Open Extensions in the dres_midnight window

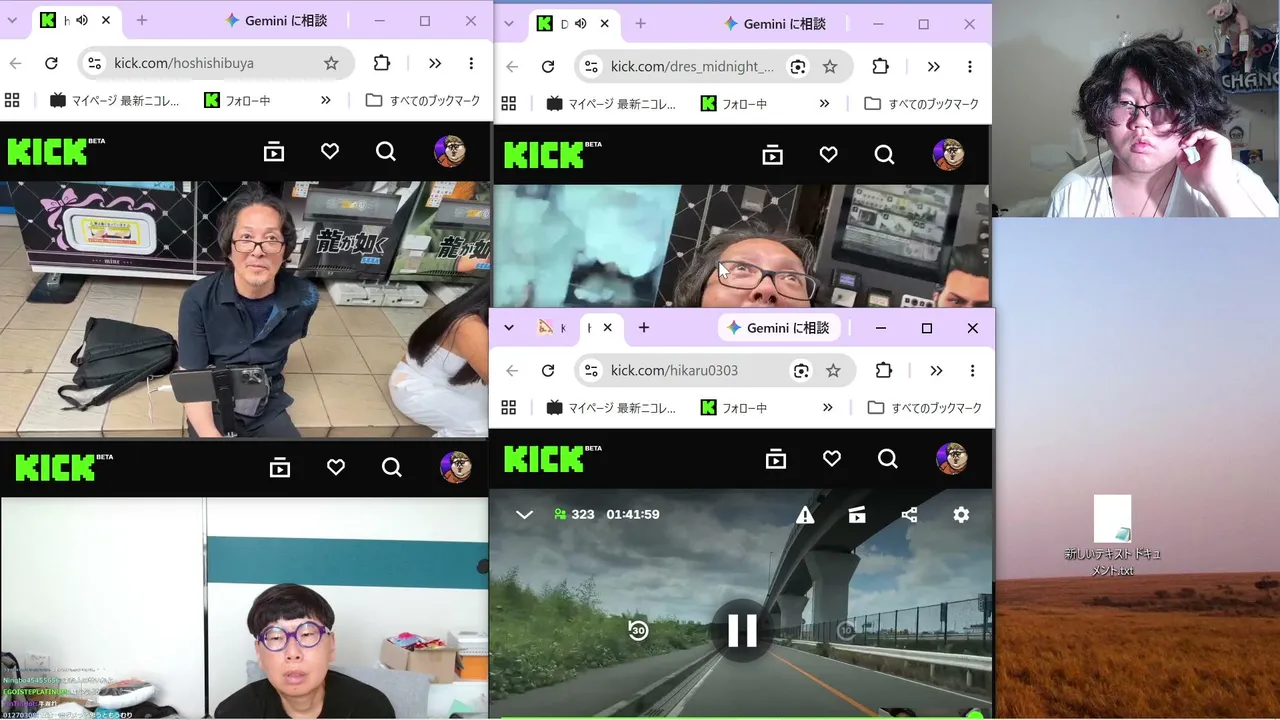[x=880, y=67]
